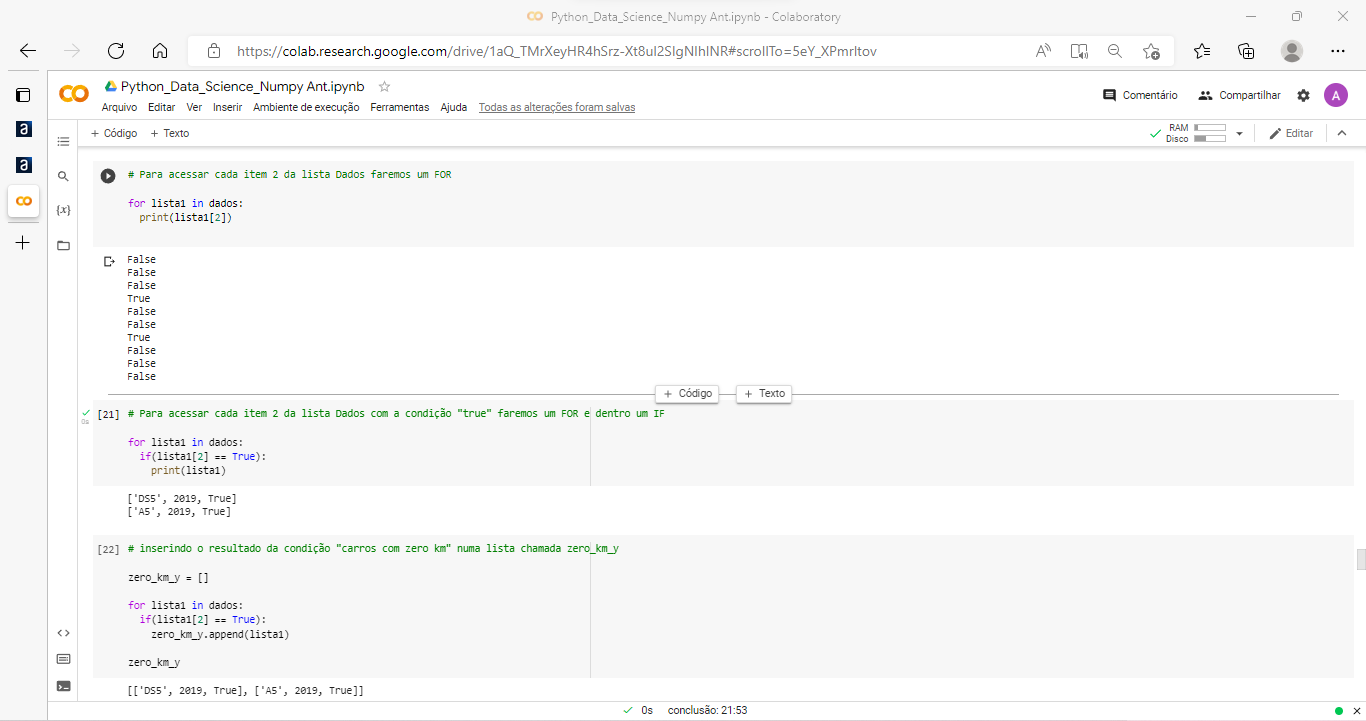Screen dimensions: 1366x721
Task: View site information lock icon
Action: pos(213,51)
